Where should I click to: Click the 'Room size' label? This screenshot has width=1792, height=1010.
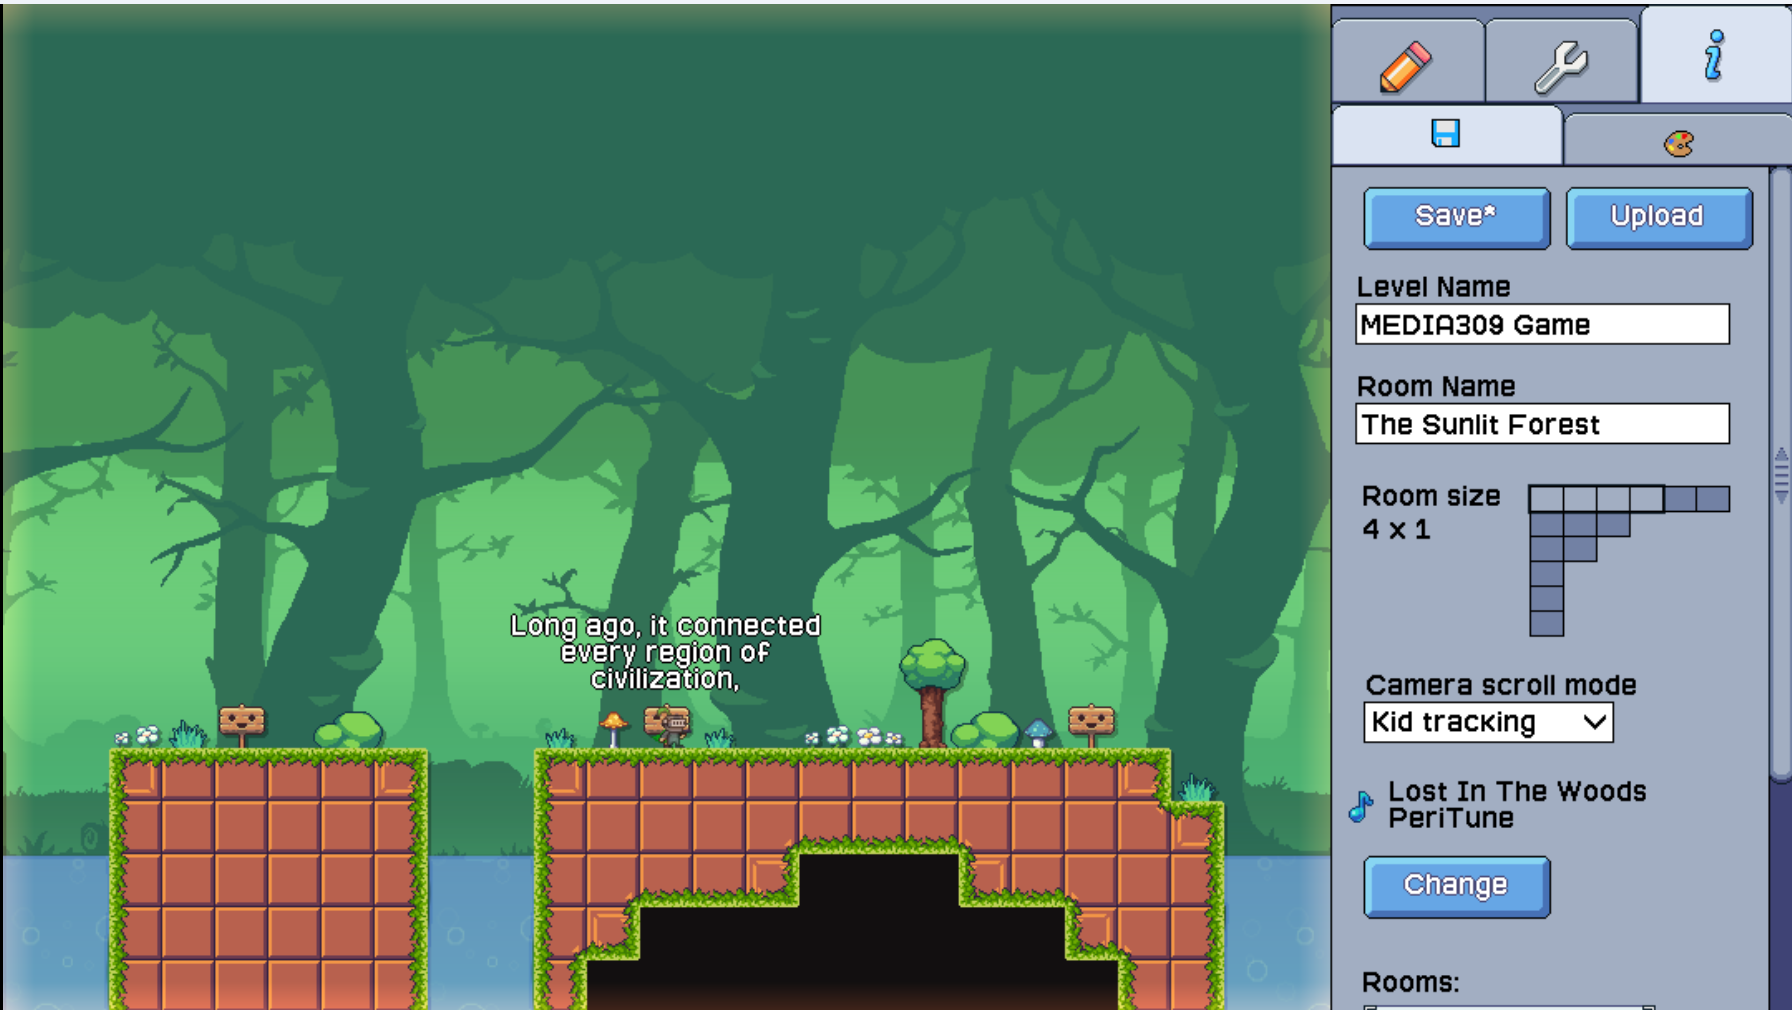(x=1431, y=496)
